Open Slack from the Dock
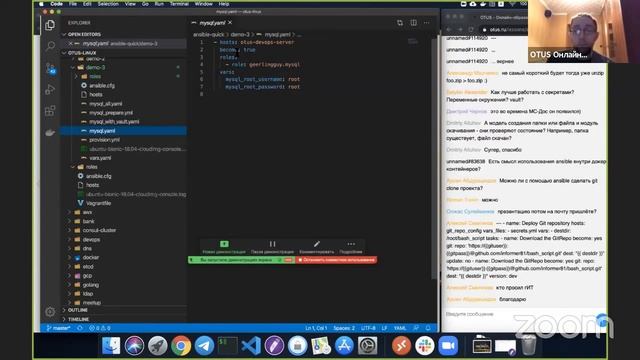The image size is (640, 360). (424, 346)
